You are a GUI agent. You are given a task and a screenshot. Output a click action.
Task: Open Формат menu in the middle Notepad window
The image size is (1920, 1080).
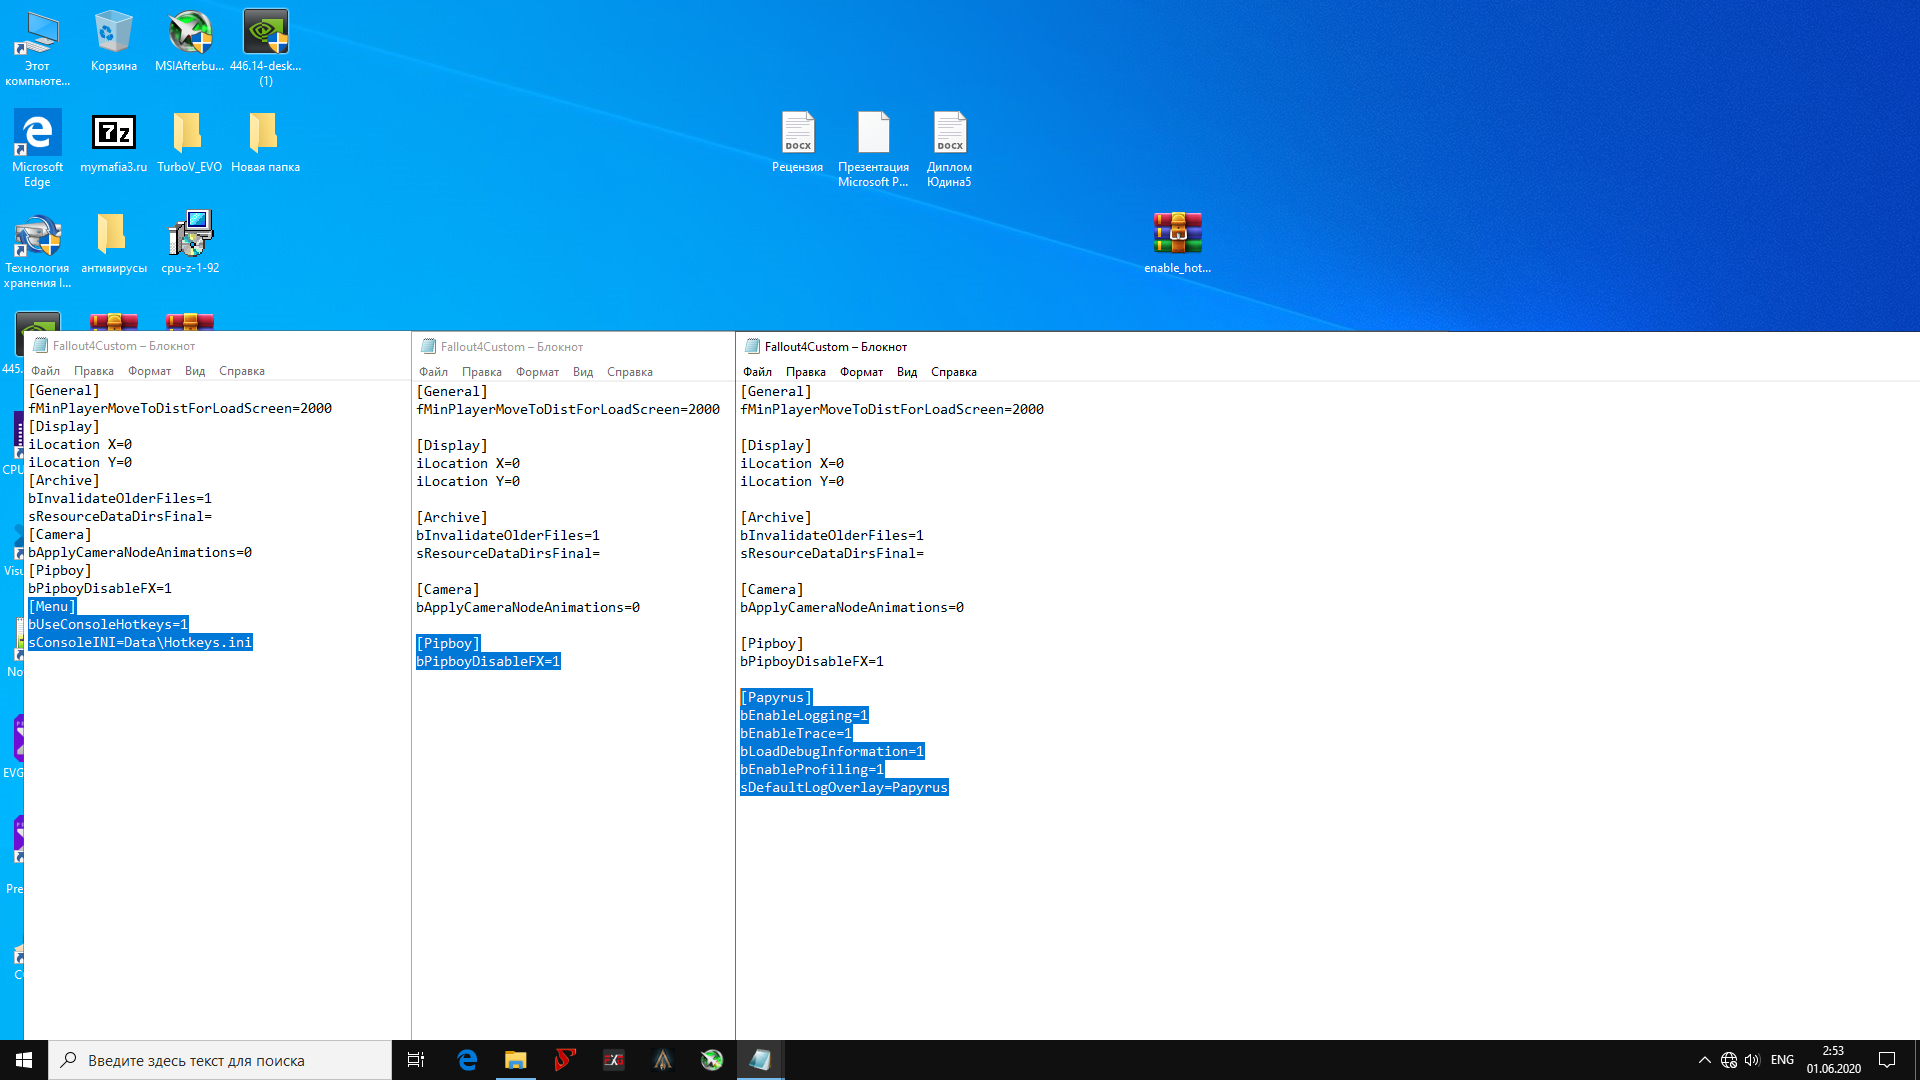tap(537, 372)
